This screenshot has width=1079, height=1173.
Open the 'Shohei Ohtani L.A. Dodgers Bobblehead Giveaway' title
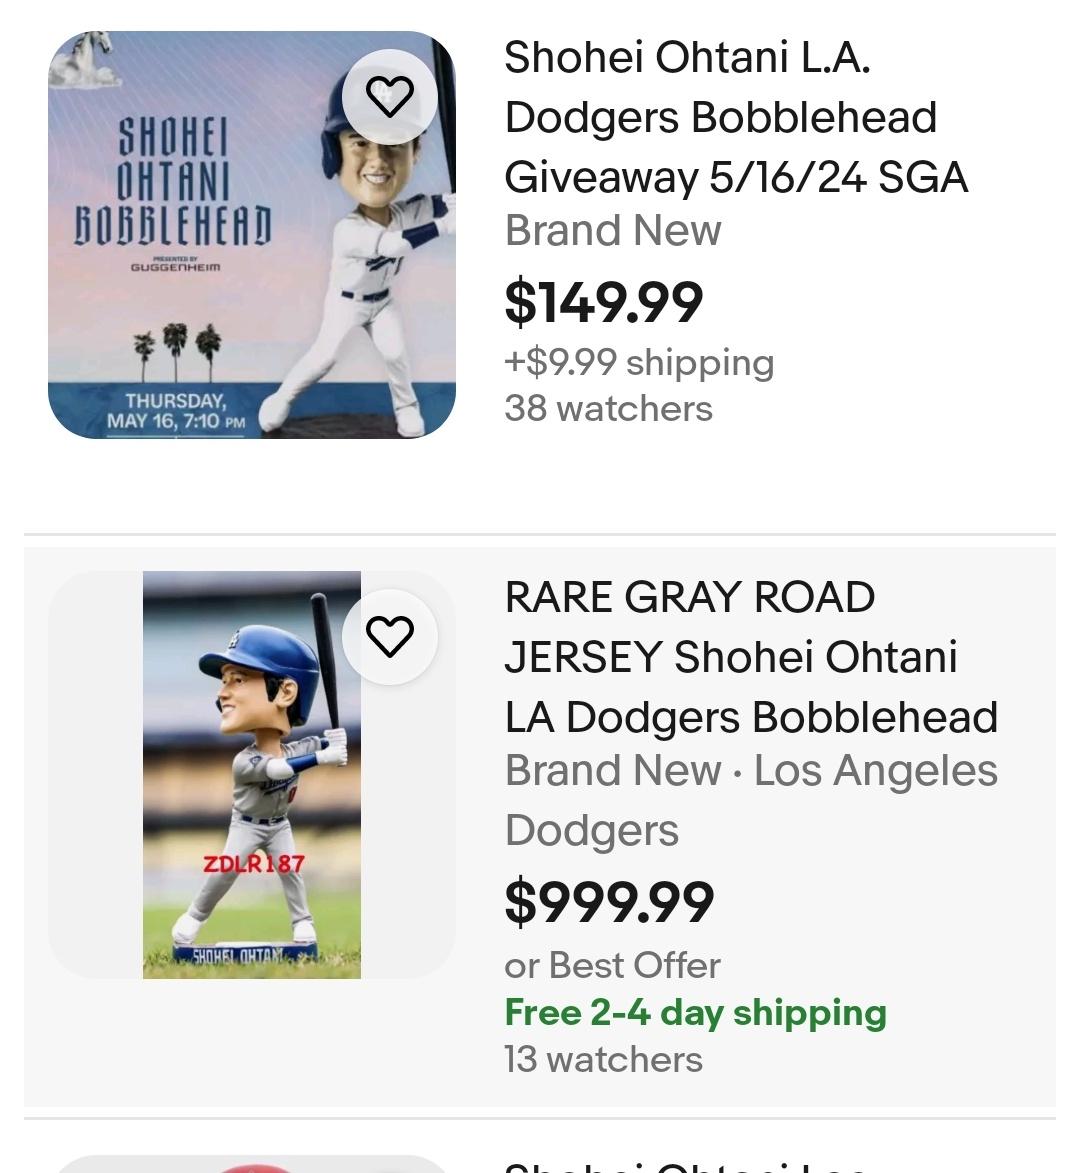point(735,117)
